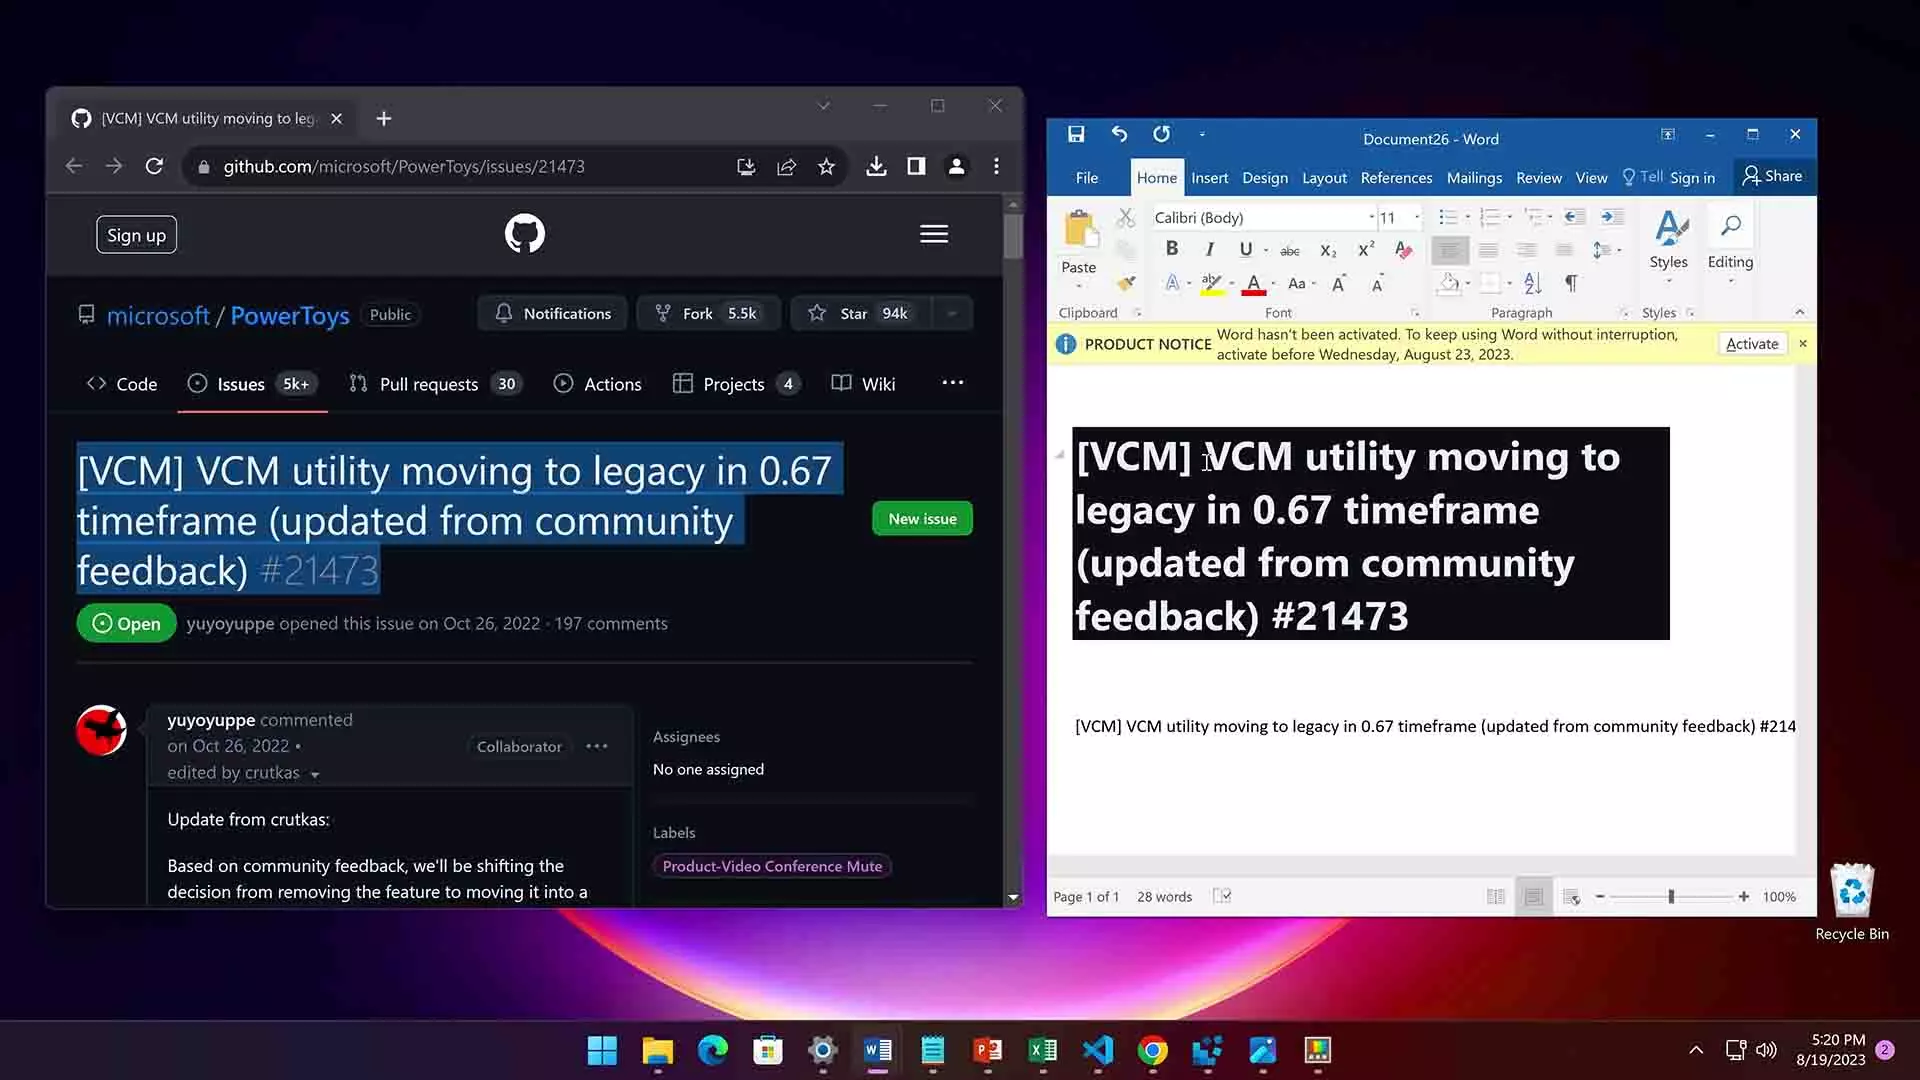Screen dimensions: 1920x1080
Task: Undo the last action in Word
Action: [1119, 134]
